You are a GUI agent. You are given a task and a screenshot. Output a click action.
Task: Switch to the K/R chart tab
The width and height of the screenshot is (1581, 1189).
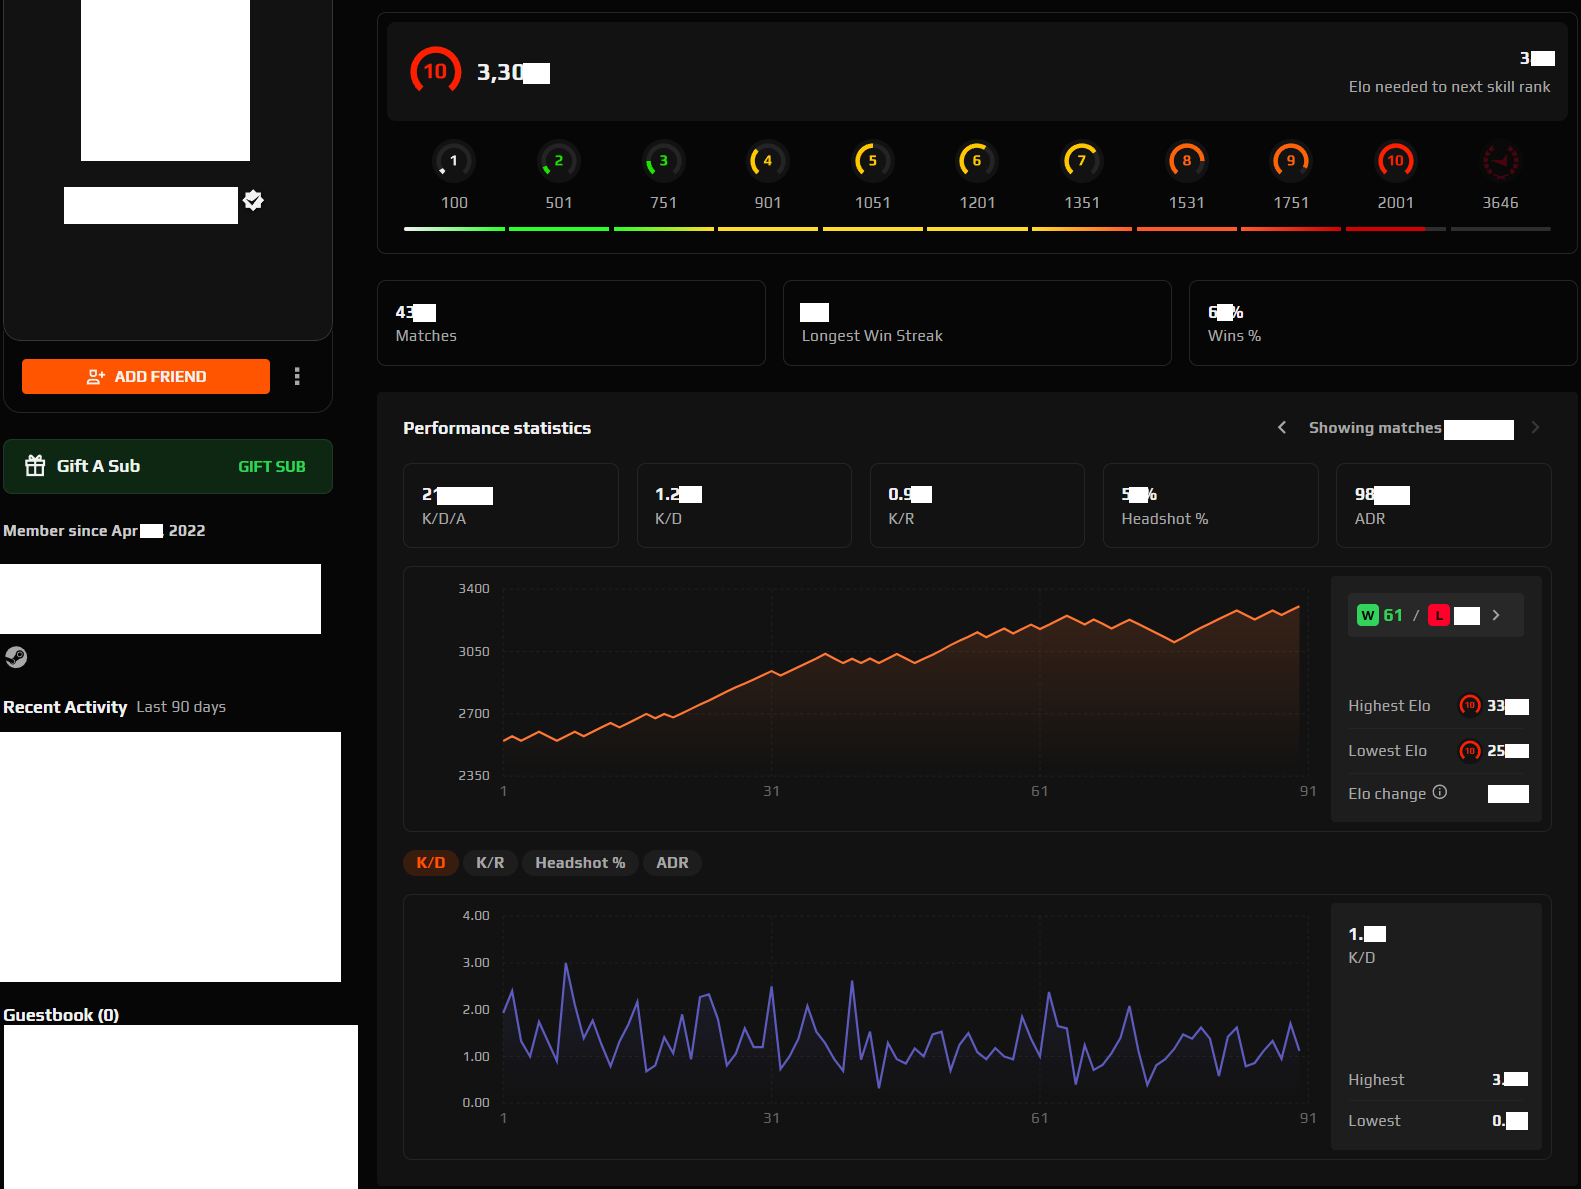pyautogui.click(x=490, y=863)
